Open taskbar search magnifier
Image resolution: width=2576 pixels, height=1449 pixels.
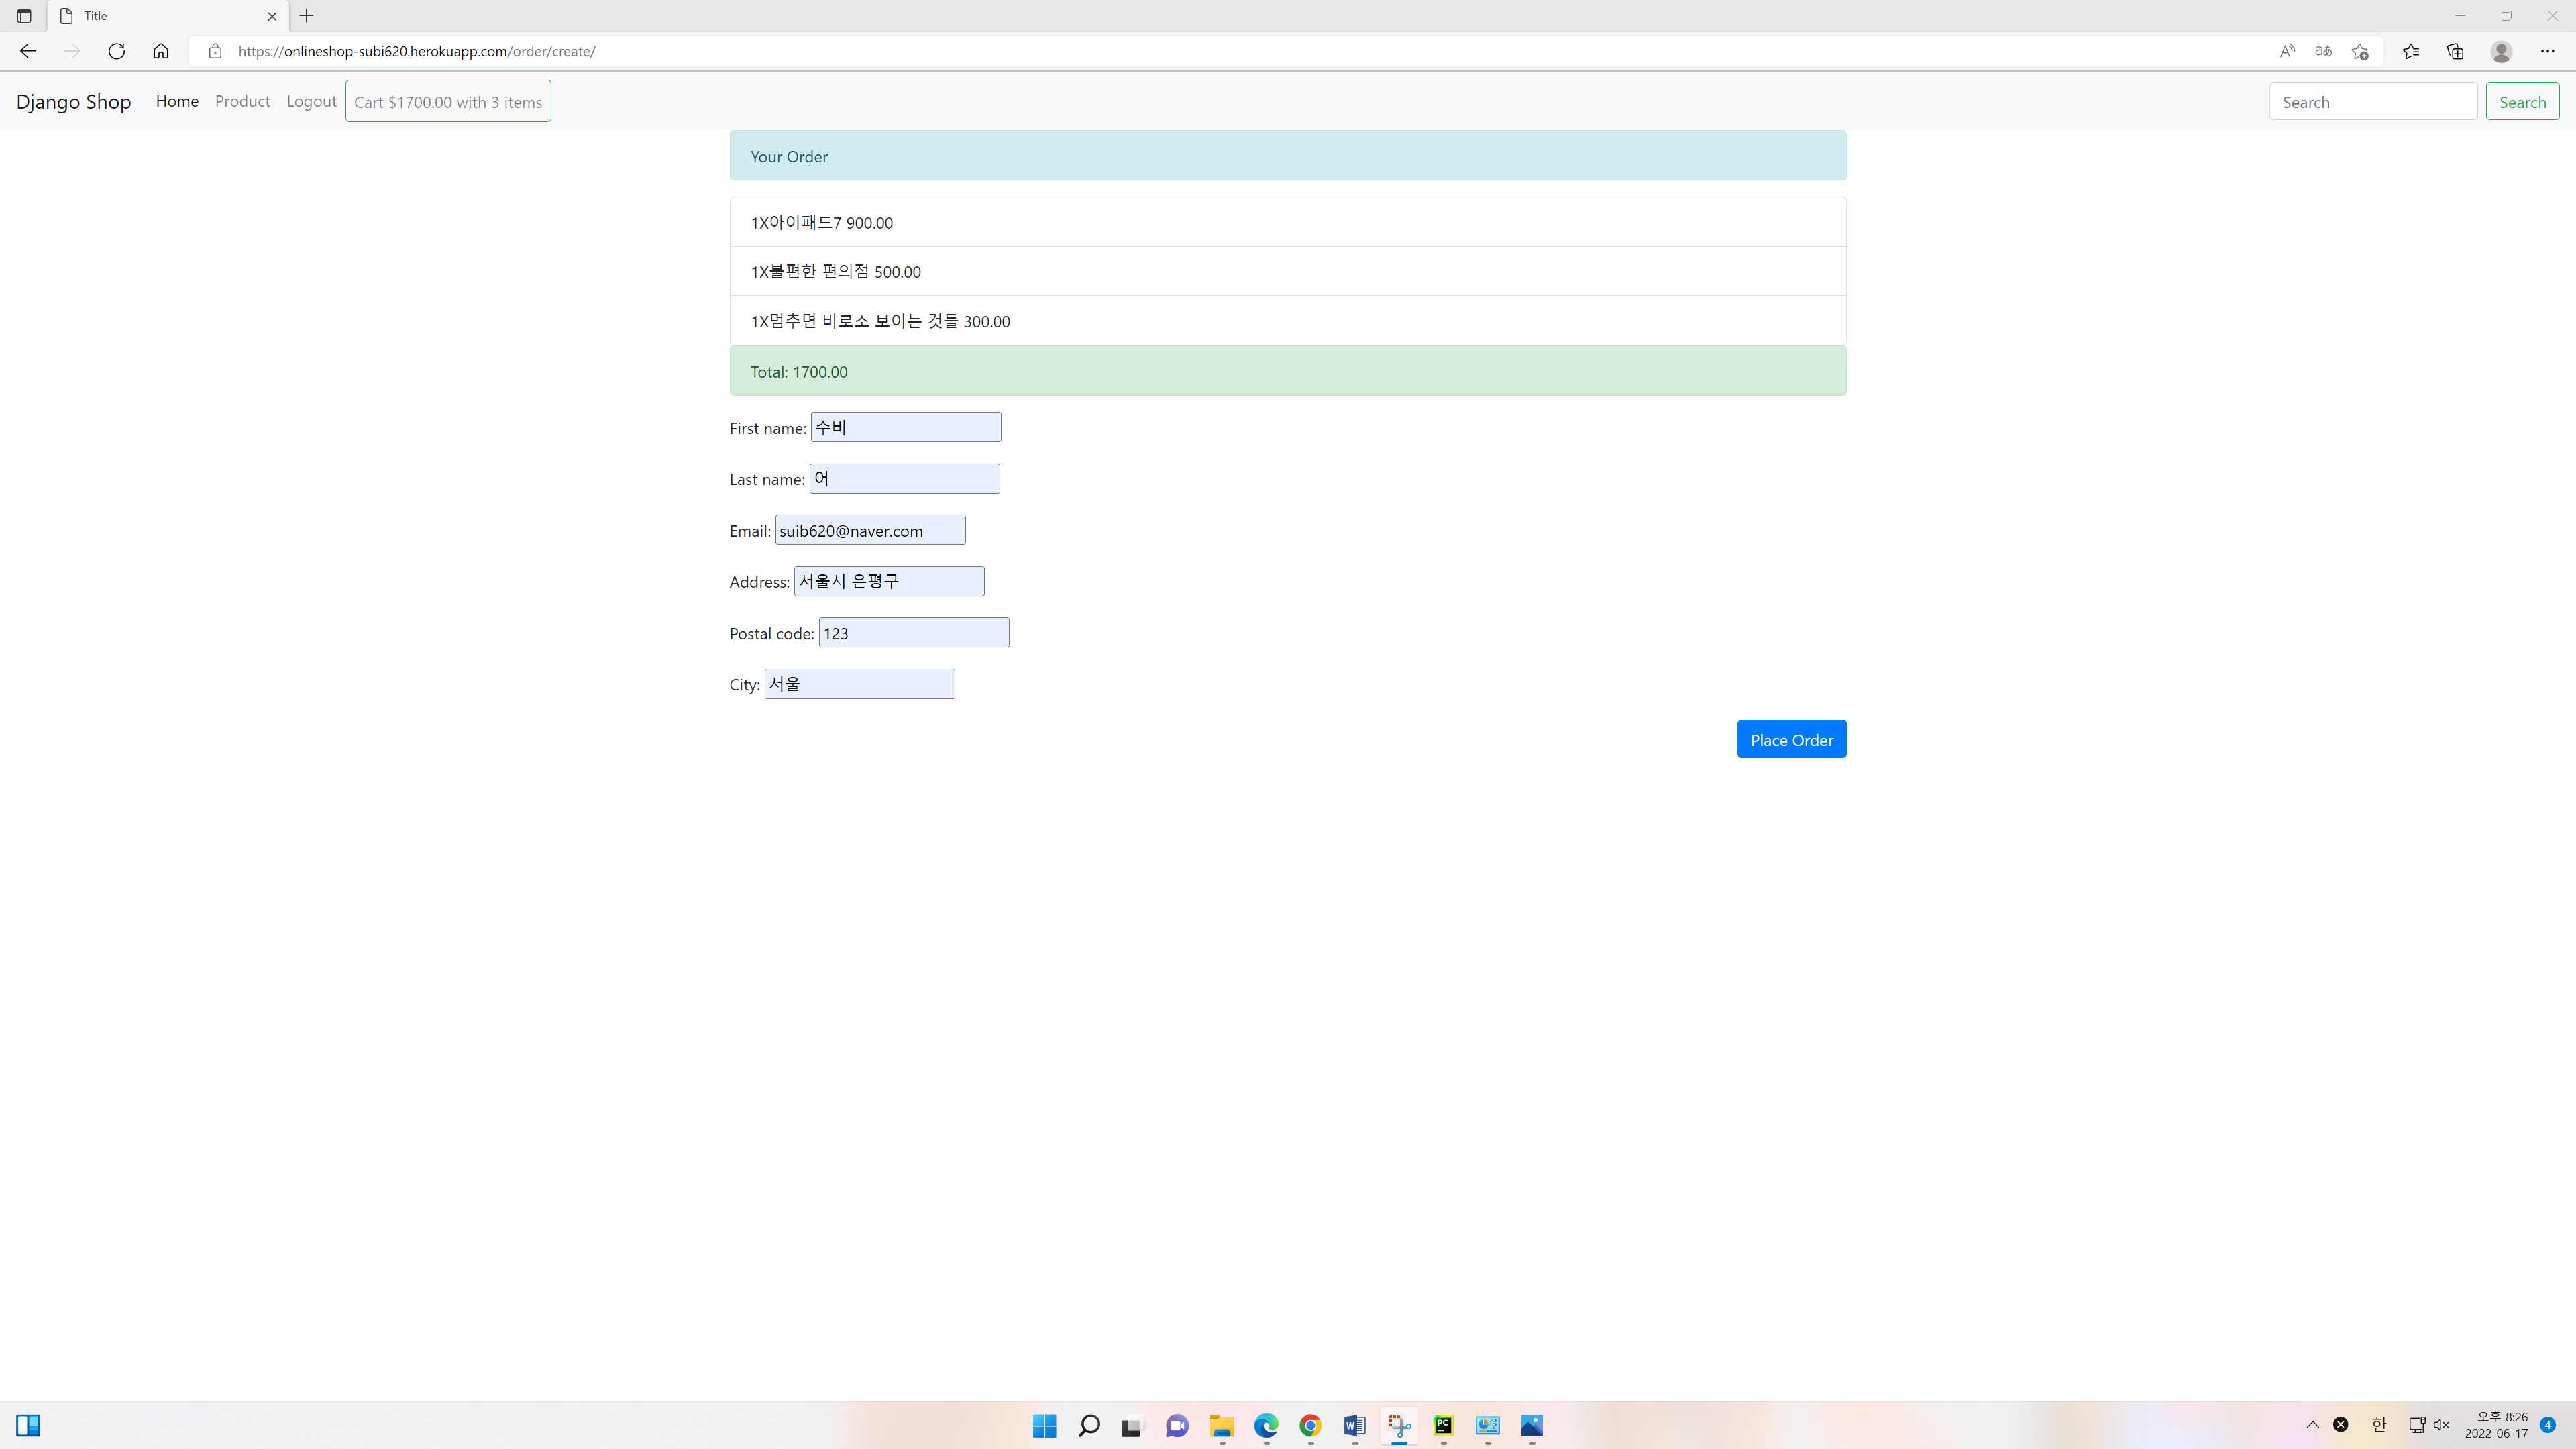point(1089,1425)
